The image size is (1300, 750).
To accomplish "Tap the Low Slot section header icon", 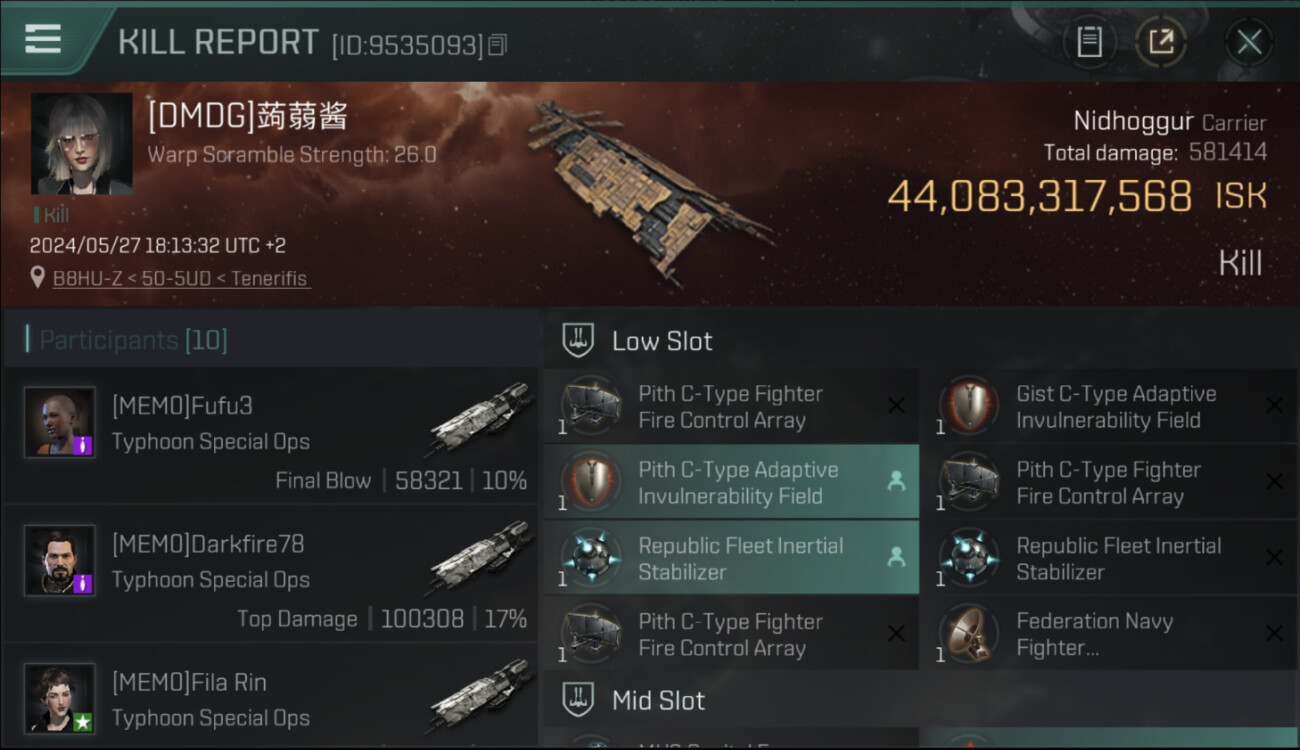I will pos(579,340).
